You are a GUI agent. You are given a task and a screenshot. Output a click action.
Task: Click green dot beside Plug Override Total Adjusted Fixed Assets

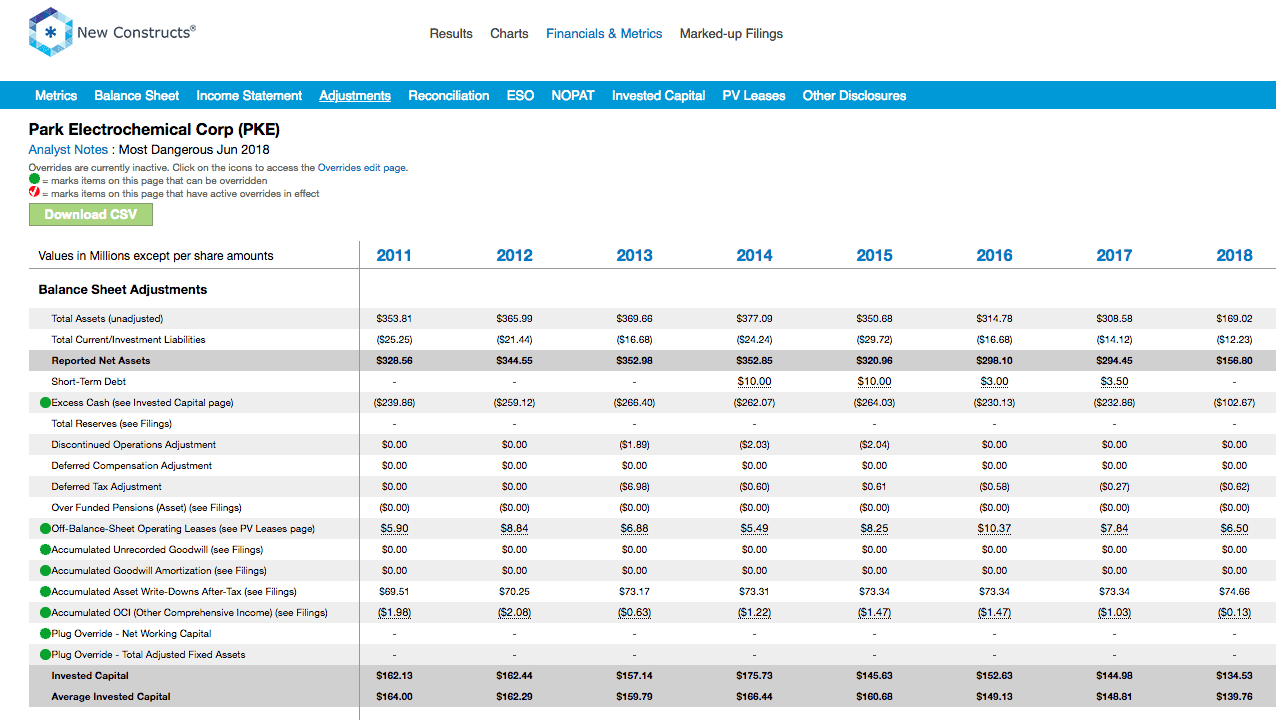pos(45,654)
